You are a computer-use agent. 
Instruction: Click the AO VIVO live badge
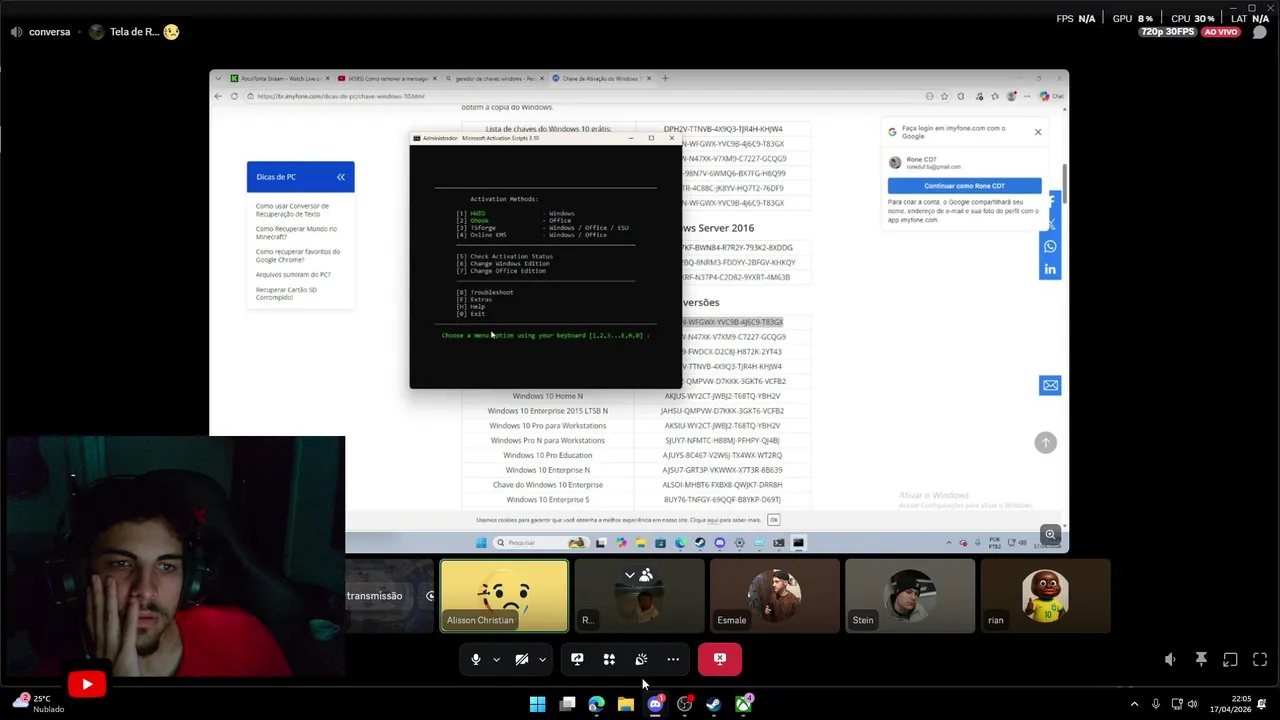click(1221, 32)
